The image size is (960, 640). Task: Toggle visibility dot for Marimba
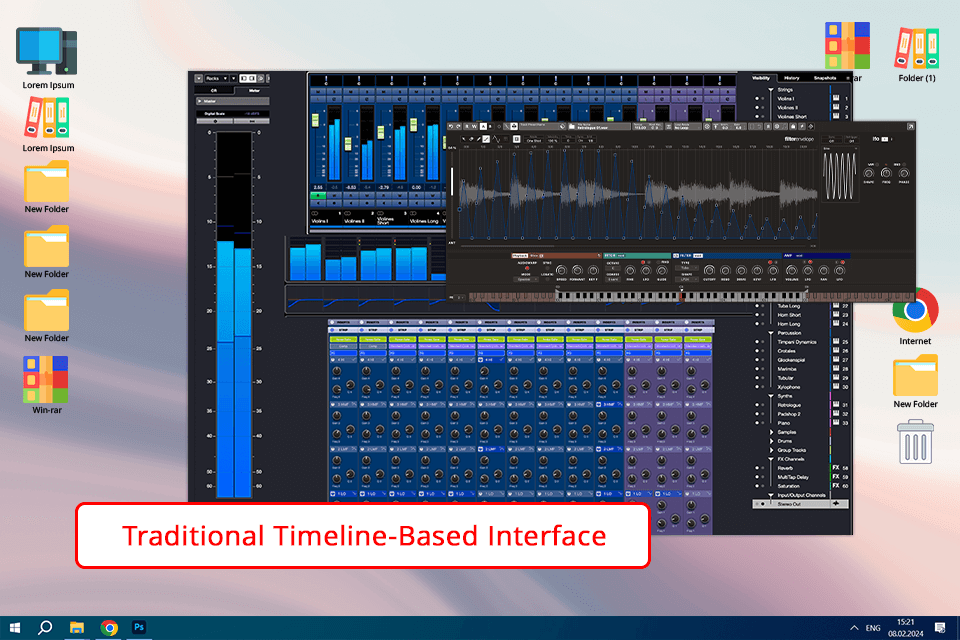(x=757, y=369)
